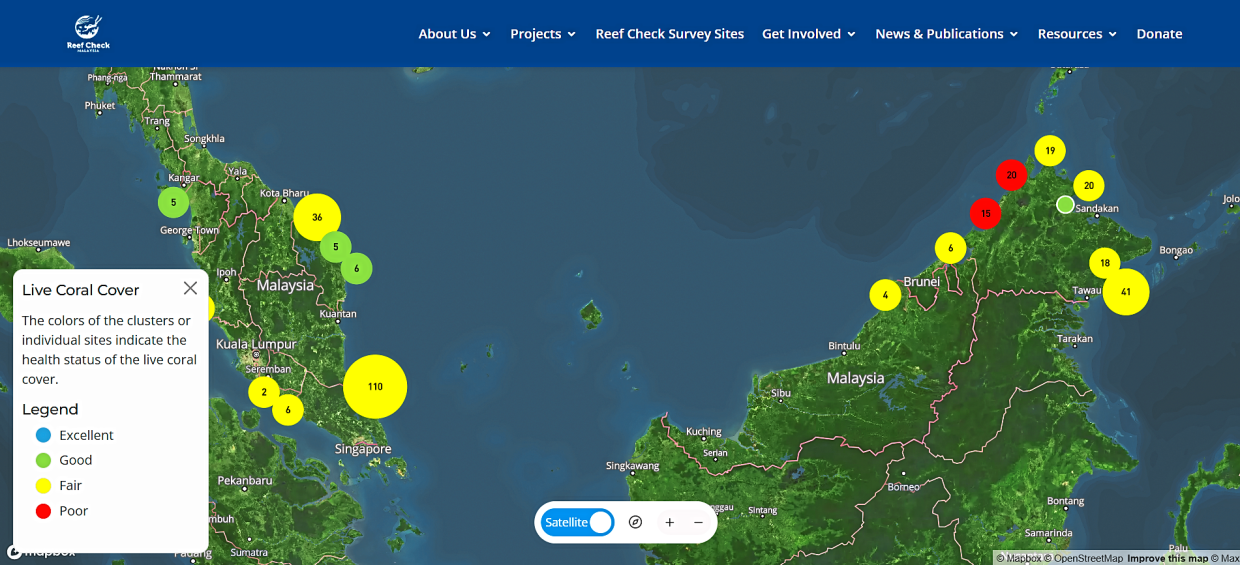The image size is (1240, 565).
Task: Select the yellow cluster marked 41
Action: click(x=1126, y=292)
